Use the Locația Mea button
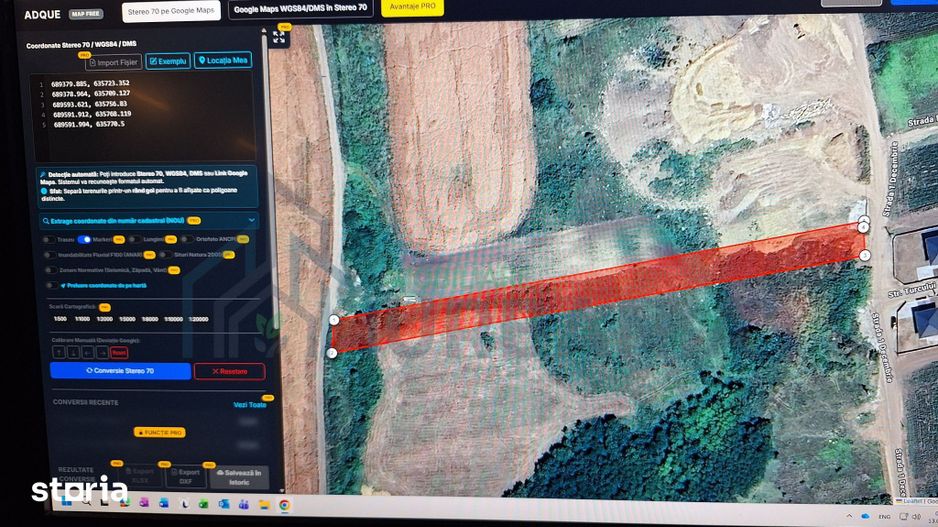 [x=223, y=60]
